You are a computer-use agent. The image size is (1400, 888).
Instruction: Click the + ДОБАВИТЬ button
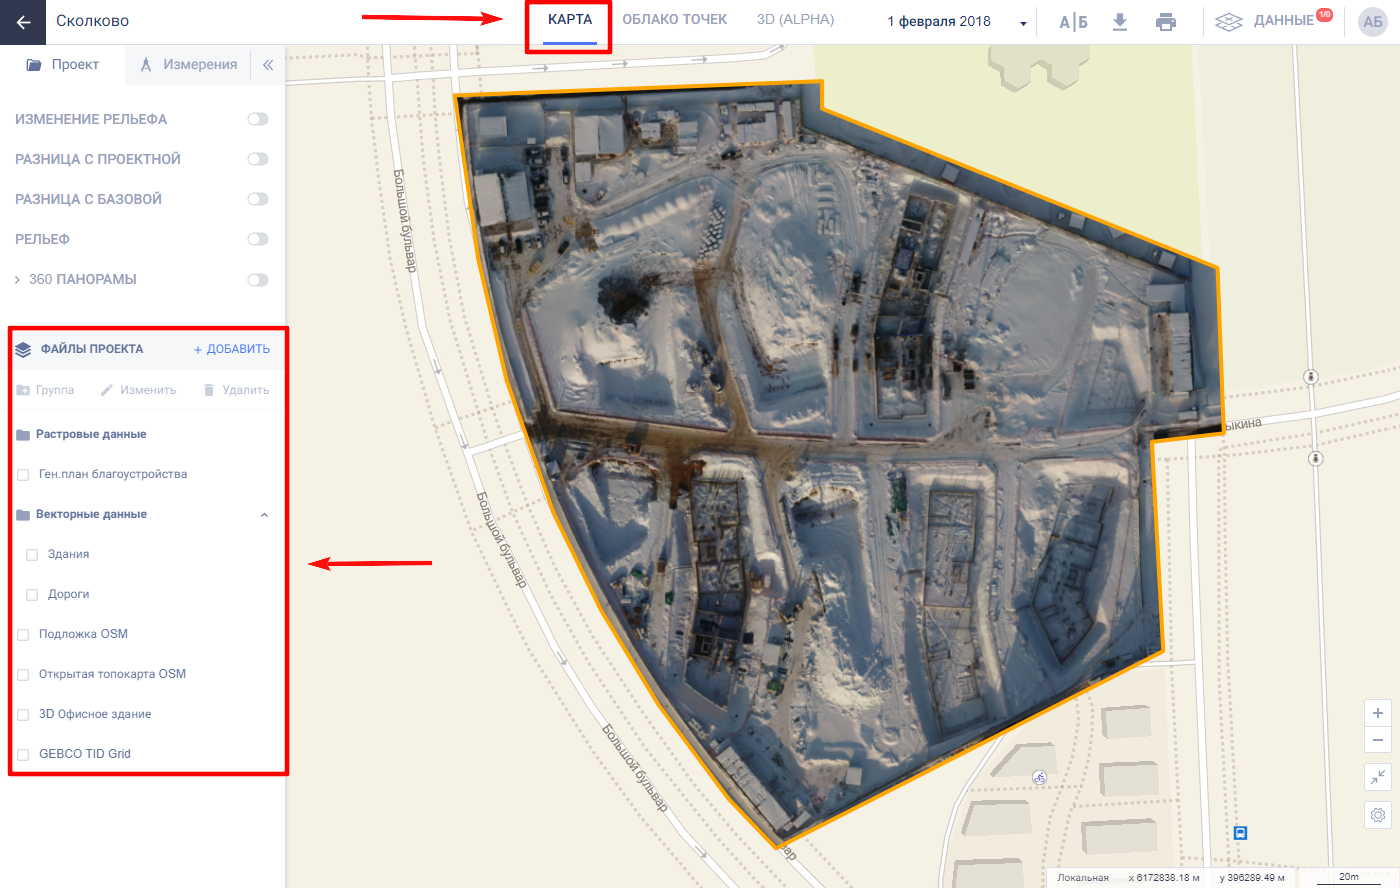(232, 349)
